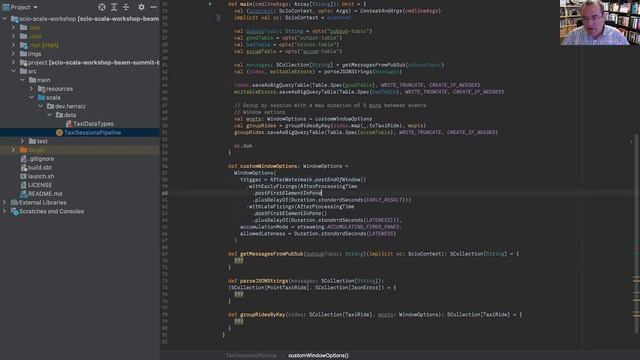This screenshot has width=640, height=360.
Task: Click the Collapse All icon in Project panel
Action: click(x=126, y=7)
